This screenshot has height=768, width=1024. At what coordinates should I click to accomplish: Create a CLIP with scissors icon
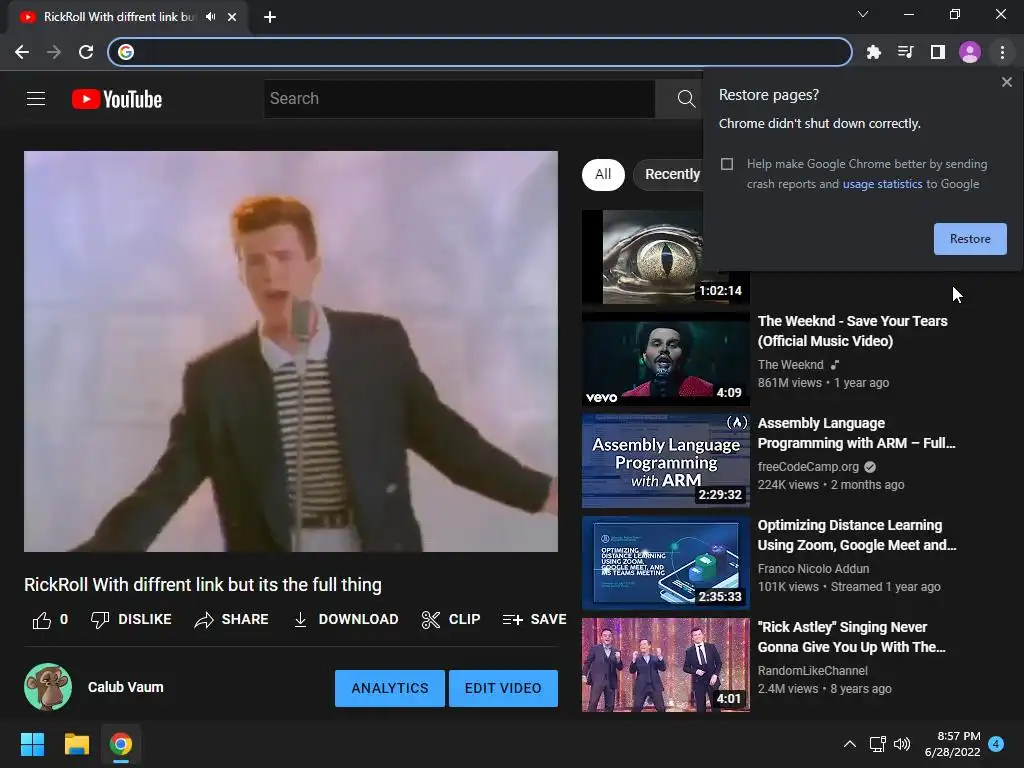click(451, 619)
